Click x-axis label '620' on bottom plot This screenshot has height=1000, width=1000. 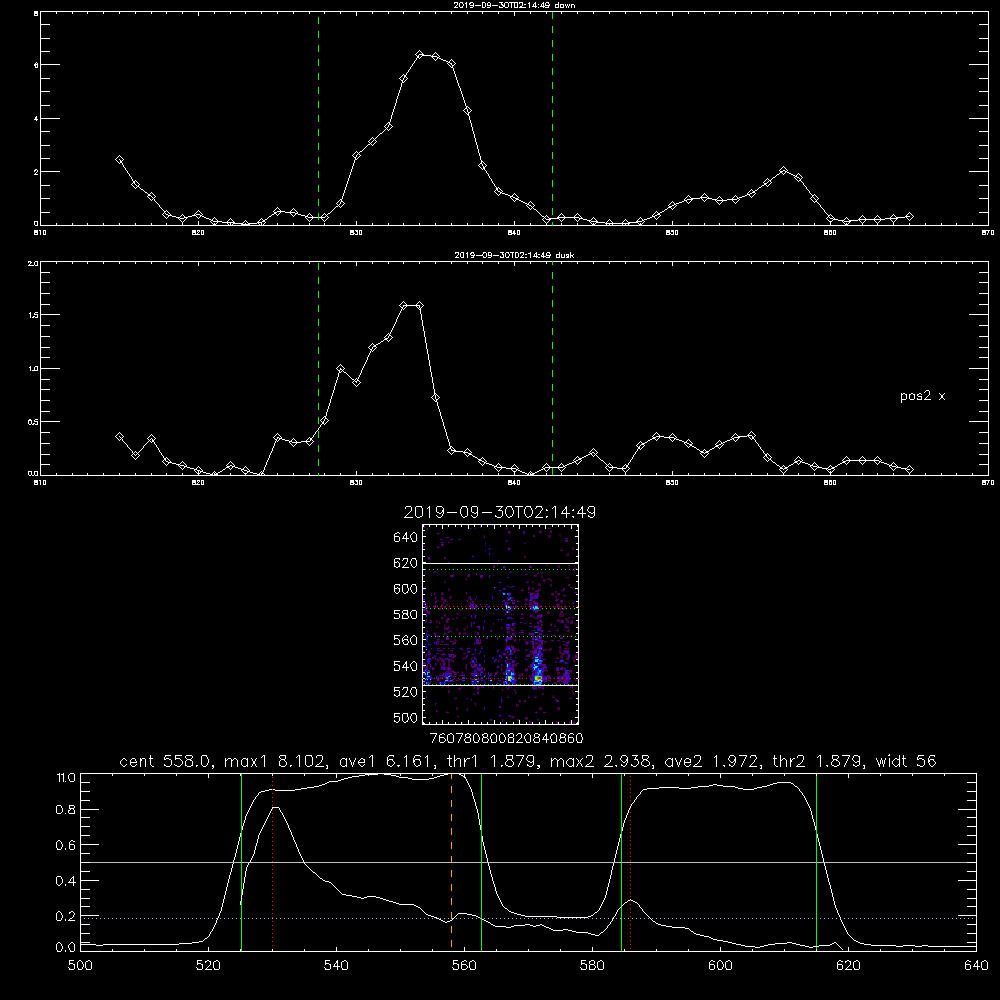[848, 966]
